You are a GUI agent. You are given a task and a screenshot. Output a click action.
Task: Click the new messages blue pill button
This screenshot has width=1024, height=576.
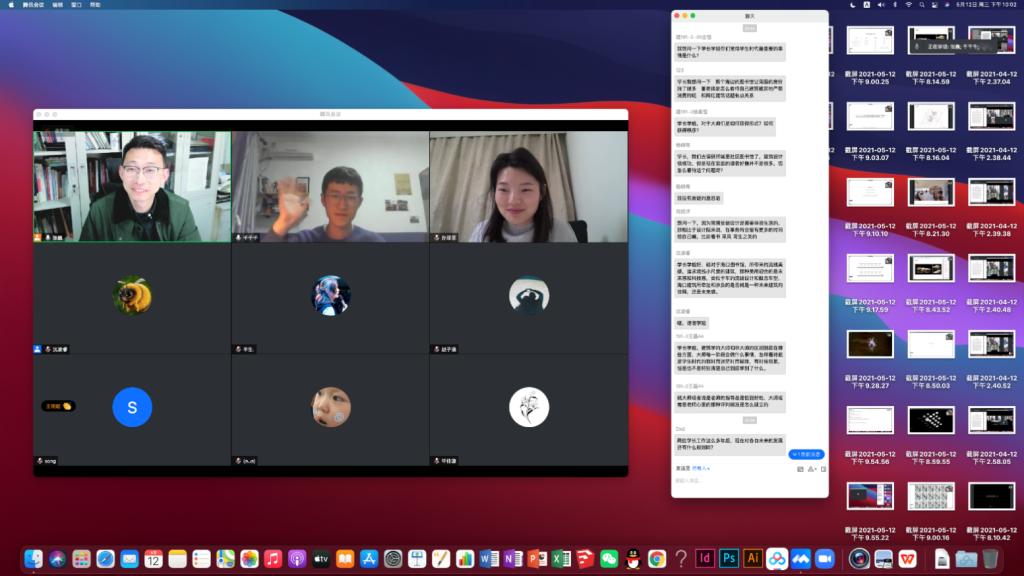pos(807,454)
